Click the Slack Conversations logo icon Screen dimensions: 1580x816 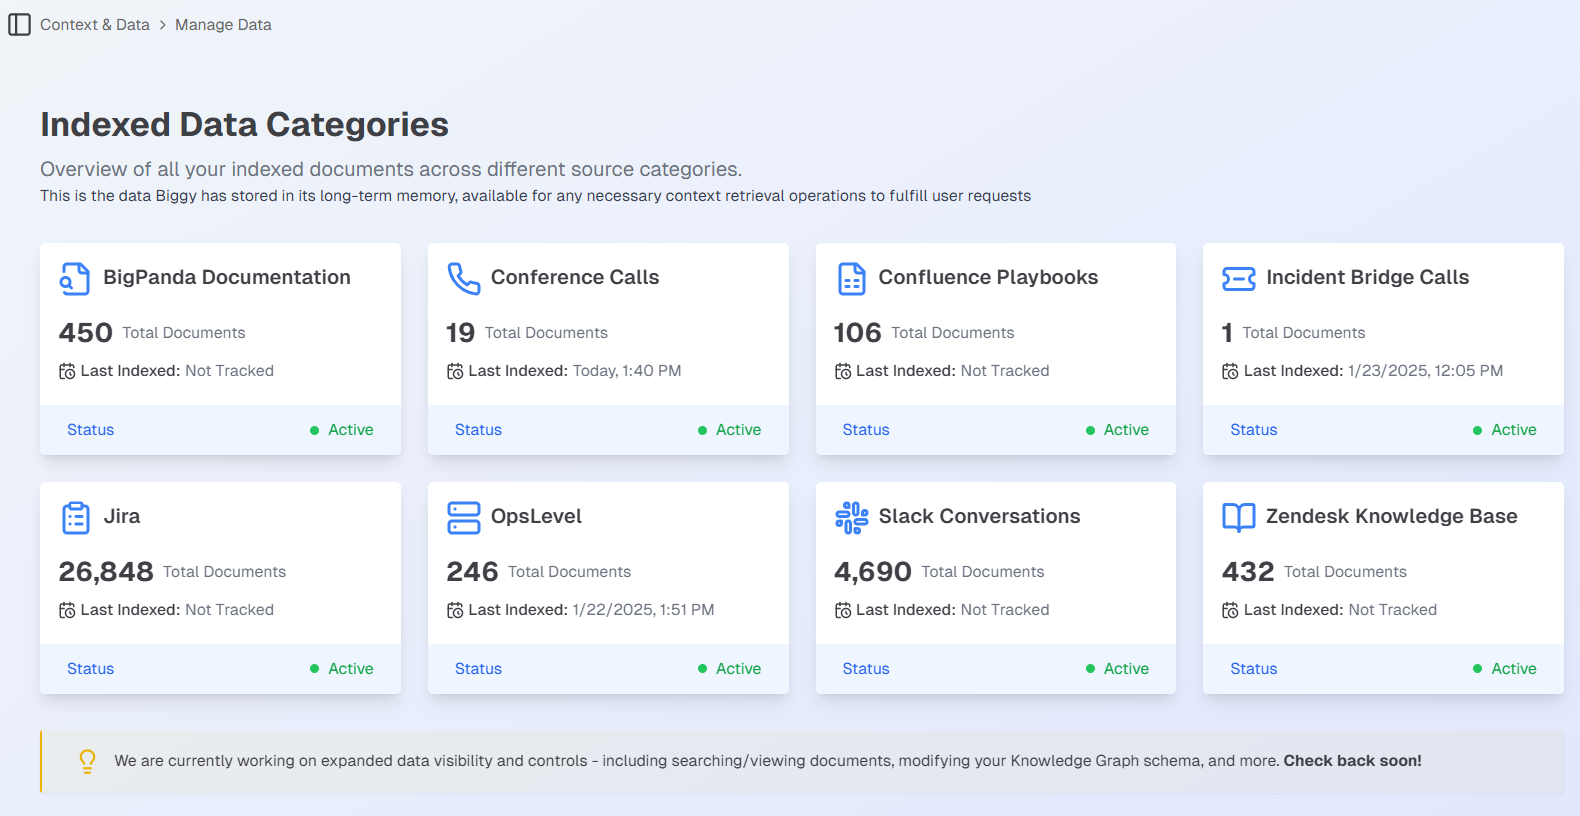tap(851, 517)
